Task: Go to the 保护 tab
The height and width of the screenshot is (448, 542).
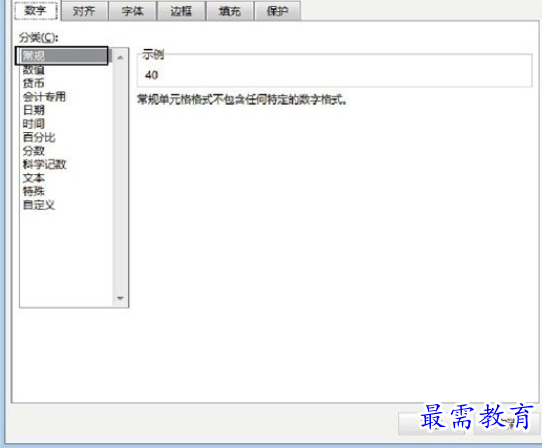Action: [x=277, y=11]
